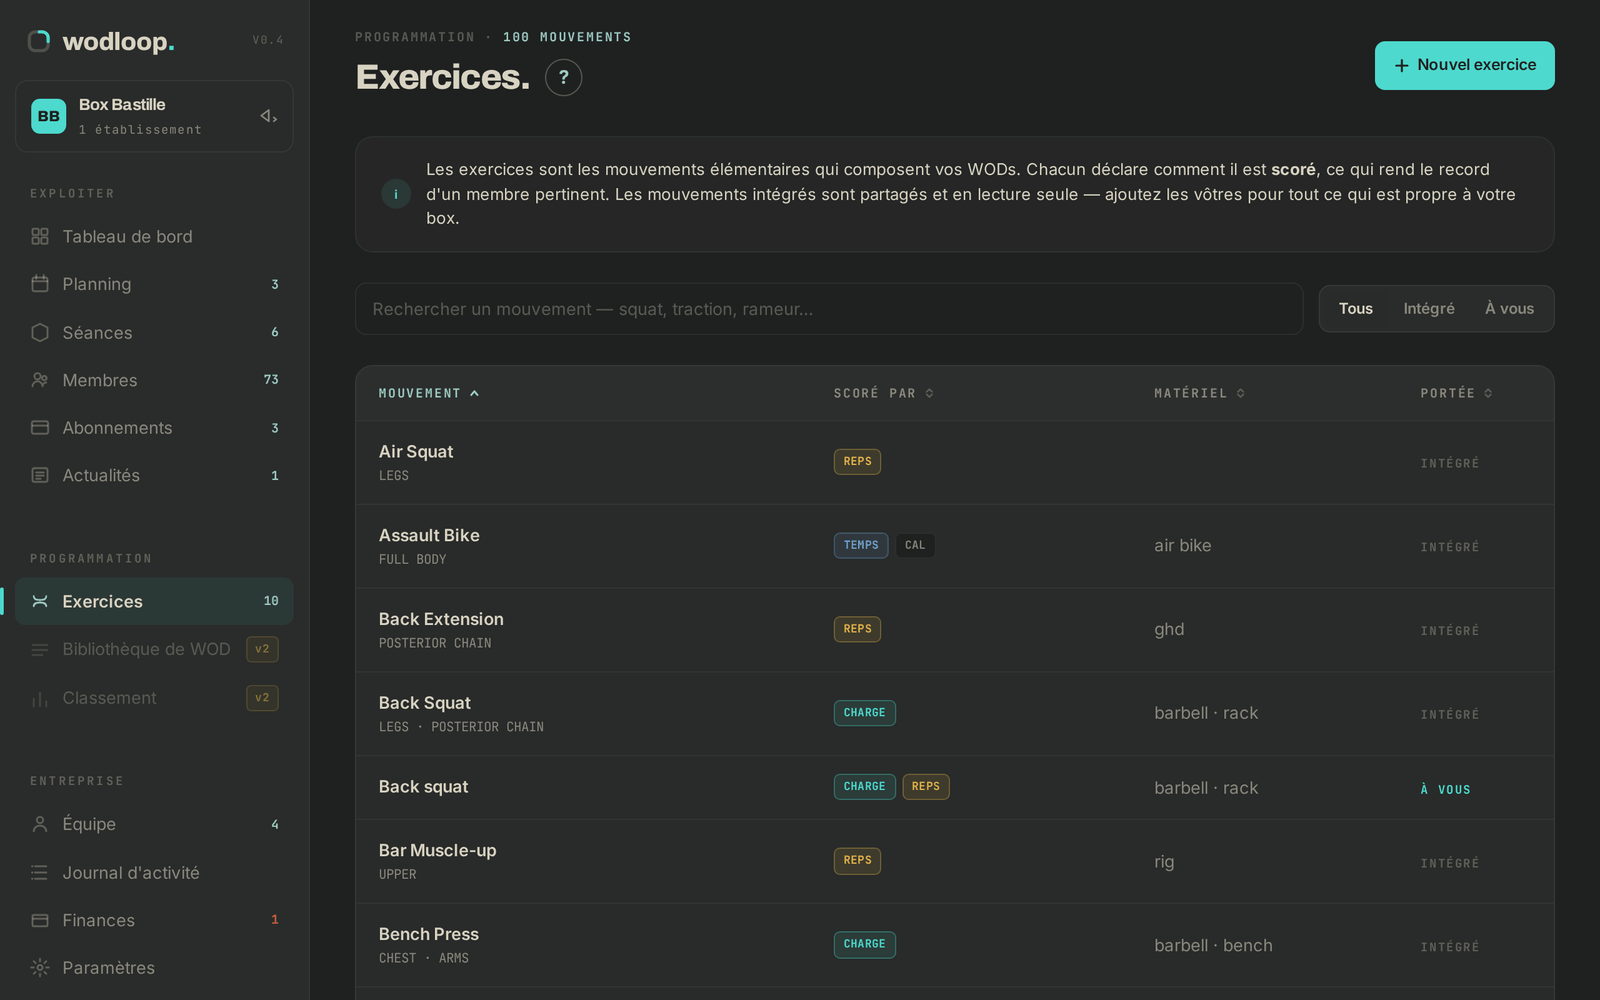The image size is (1600, 1000).
Task: Click the BB avatar of Box Bastille
Action: click(49, 116)
